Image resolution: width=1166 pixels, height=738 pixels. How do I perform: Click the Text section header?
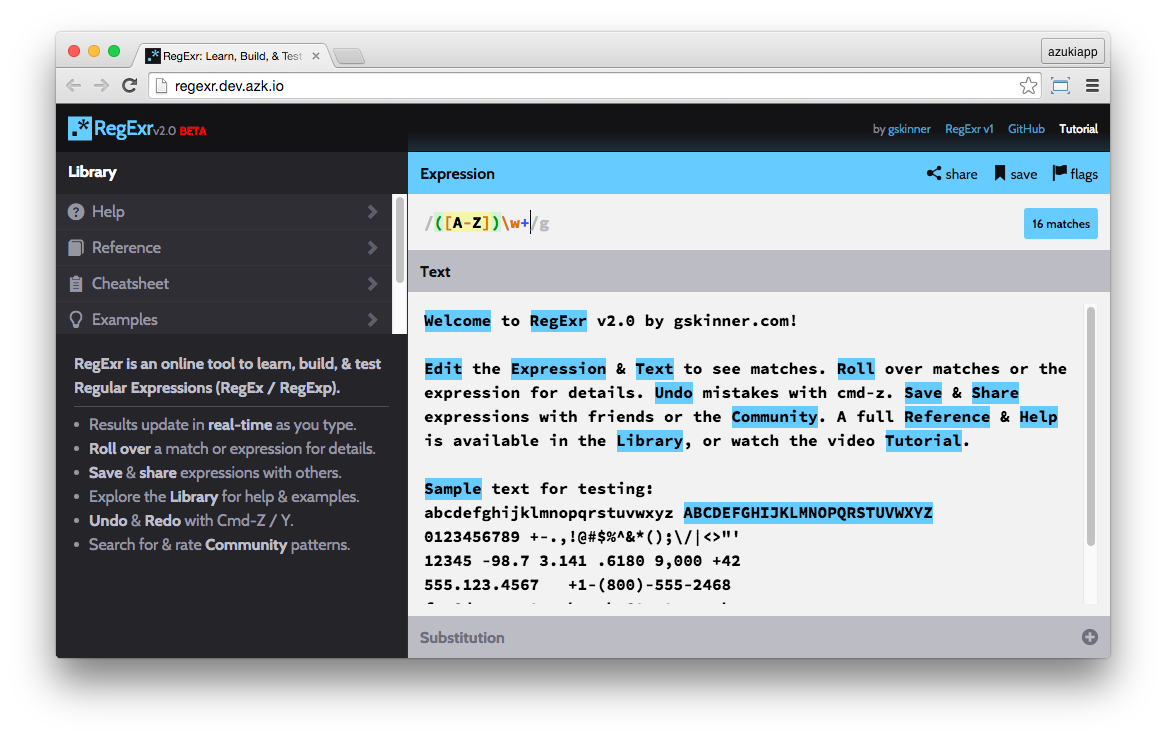tap(758, 272)
